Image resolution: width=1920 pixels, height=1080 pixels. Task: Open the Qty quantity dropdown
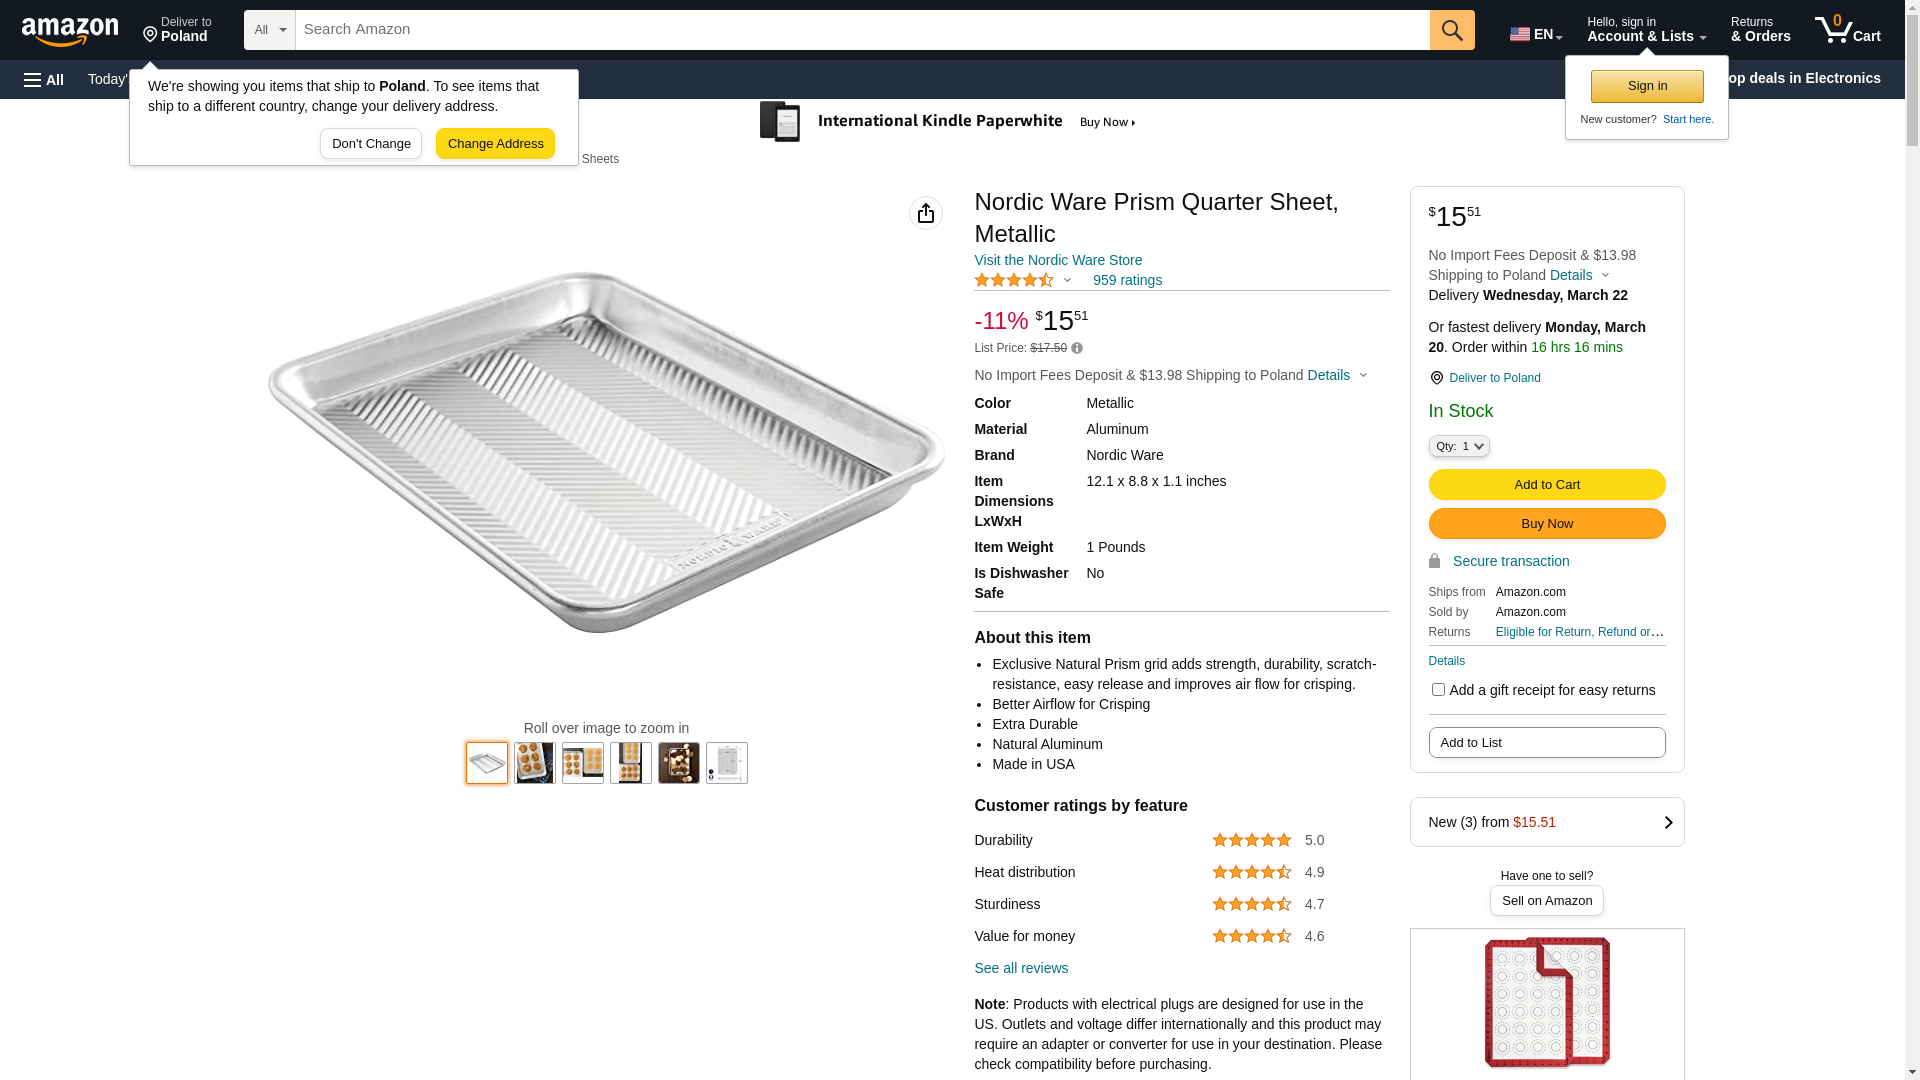point(1459,446)
